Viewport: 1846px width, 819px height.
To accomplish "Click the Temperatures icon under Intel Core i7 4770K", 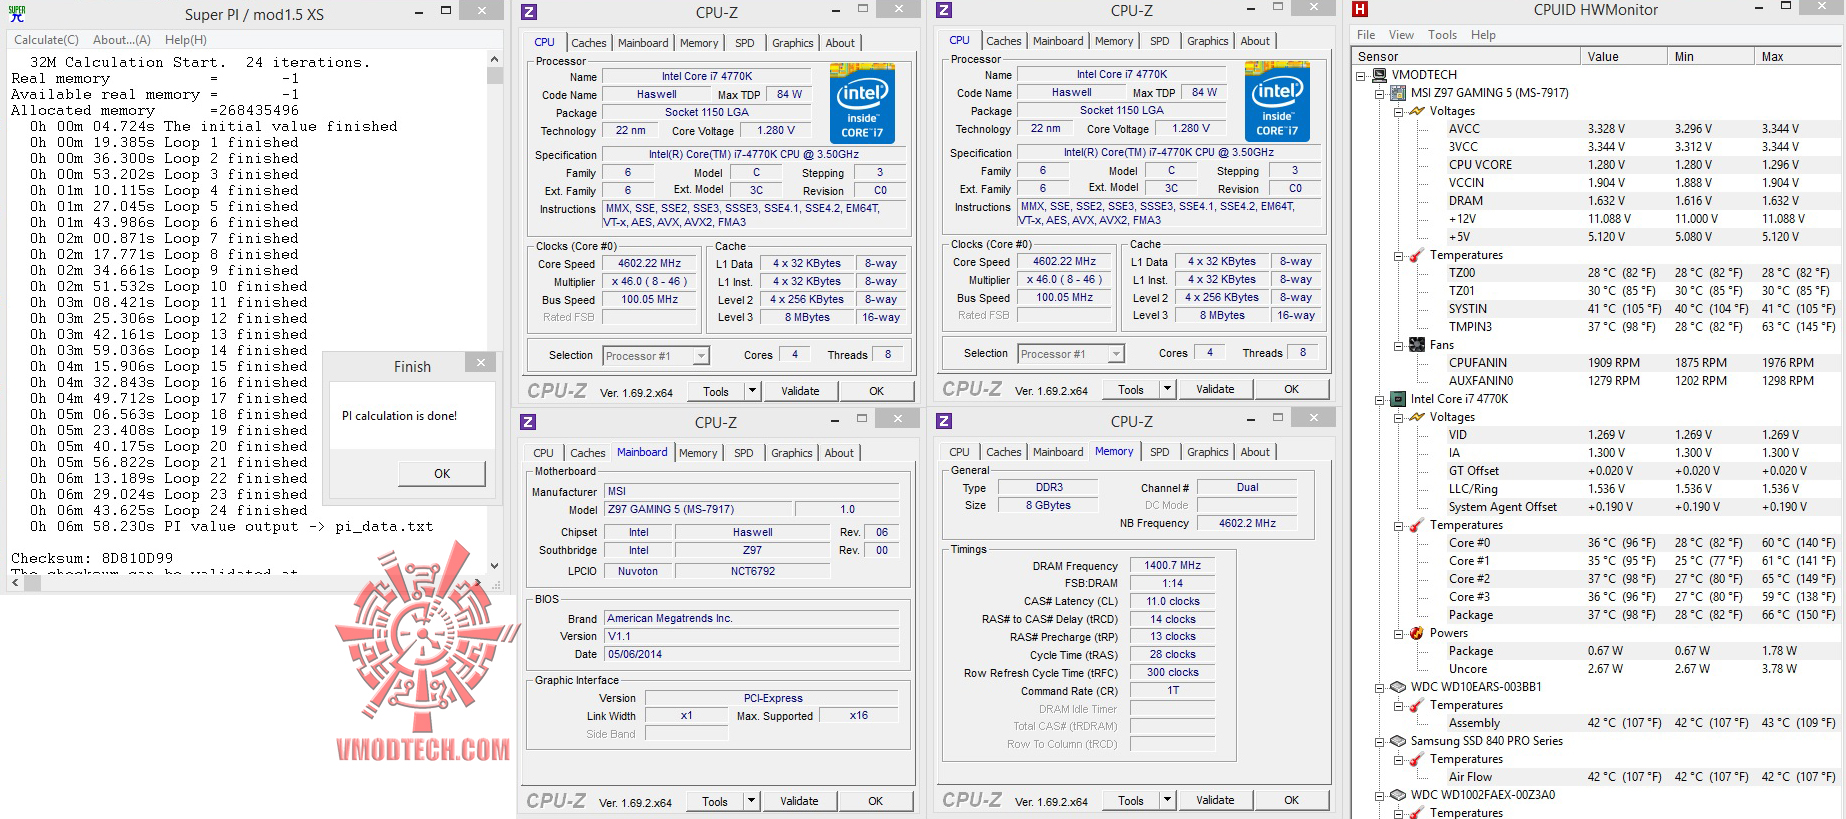I will click(x=1417, y=525).
